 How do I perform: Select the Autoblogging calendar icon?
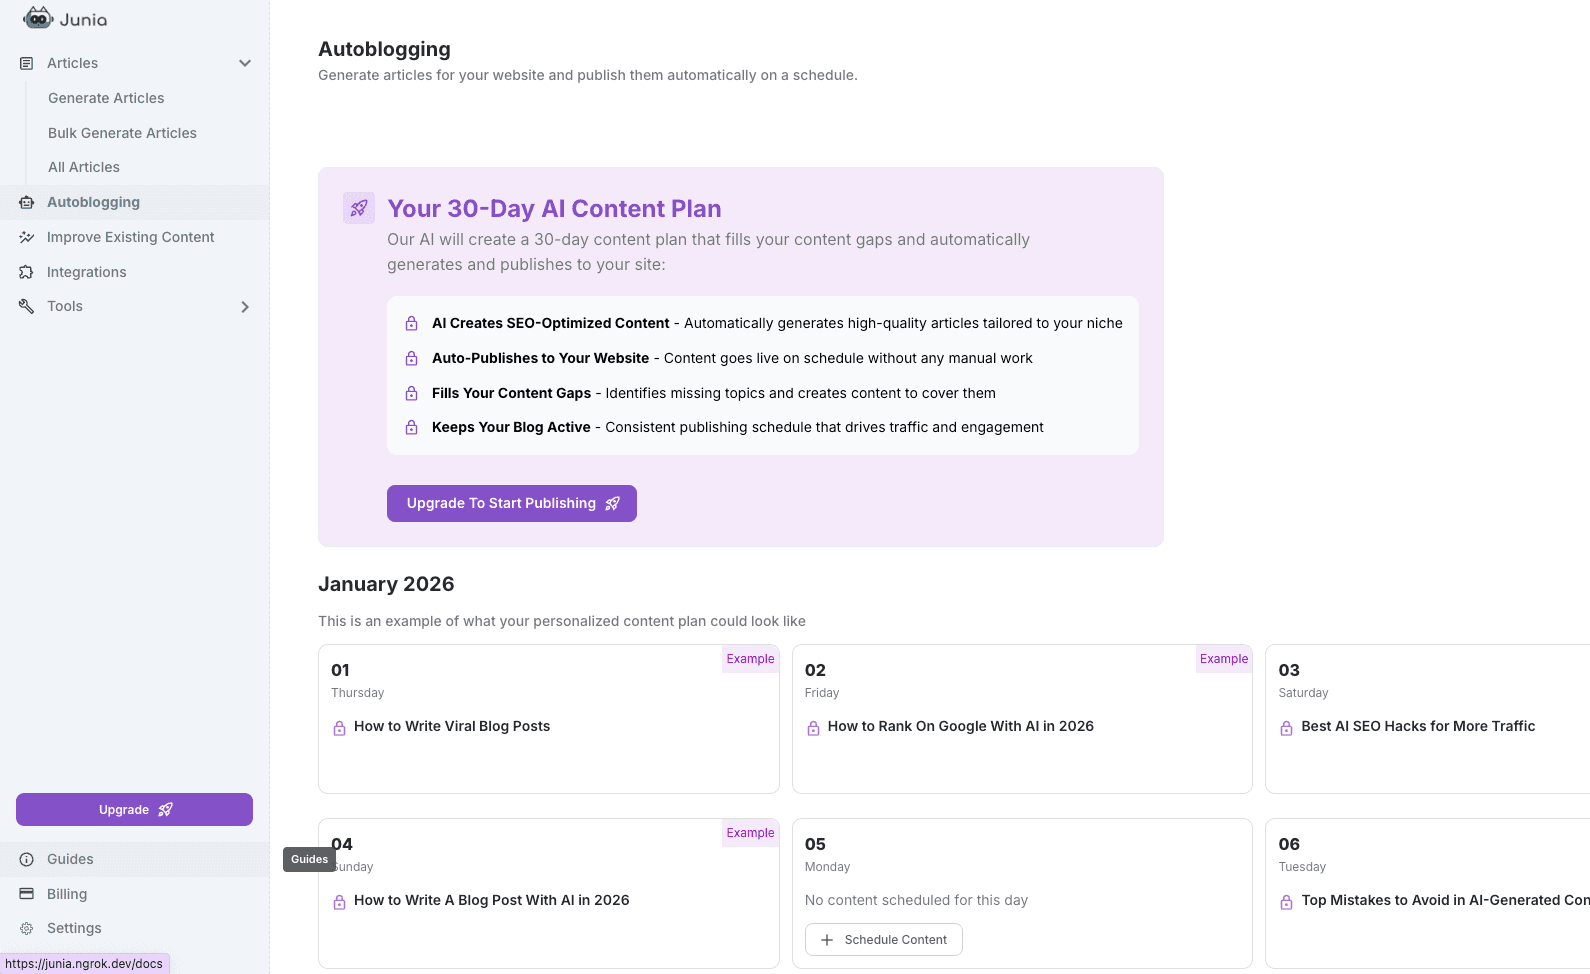[26, 202]
